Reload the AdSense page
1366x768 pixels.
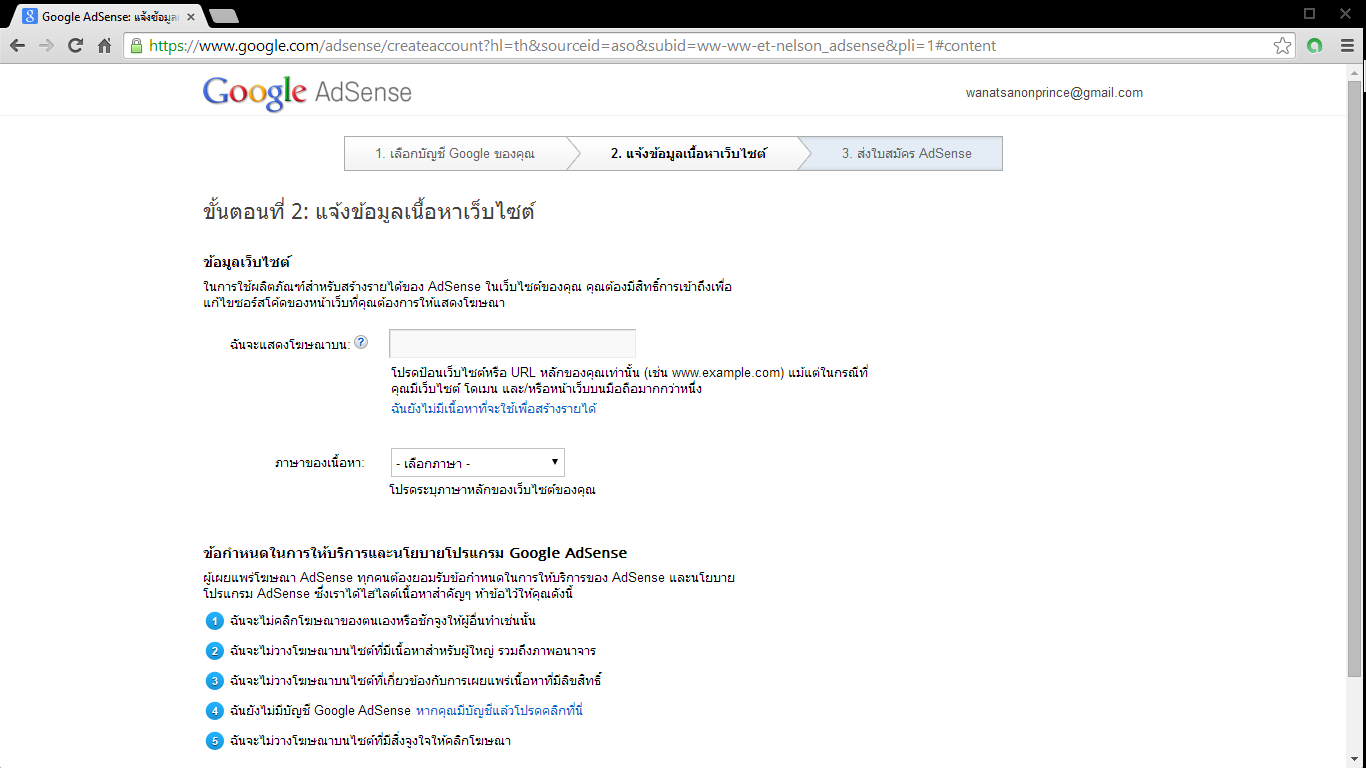(x=75, y=46)
